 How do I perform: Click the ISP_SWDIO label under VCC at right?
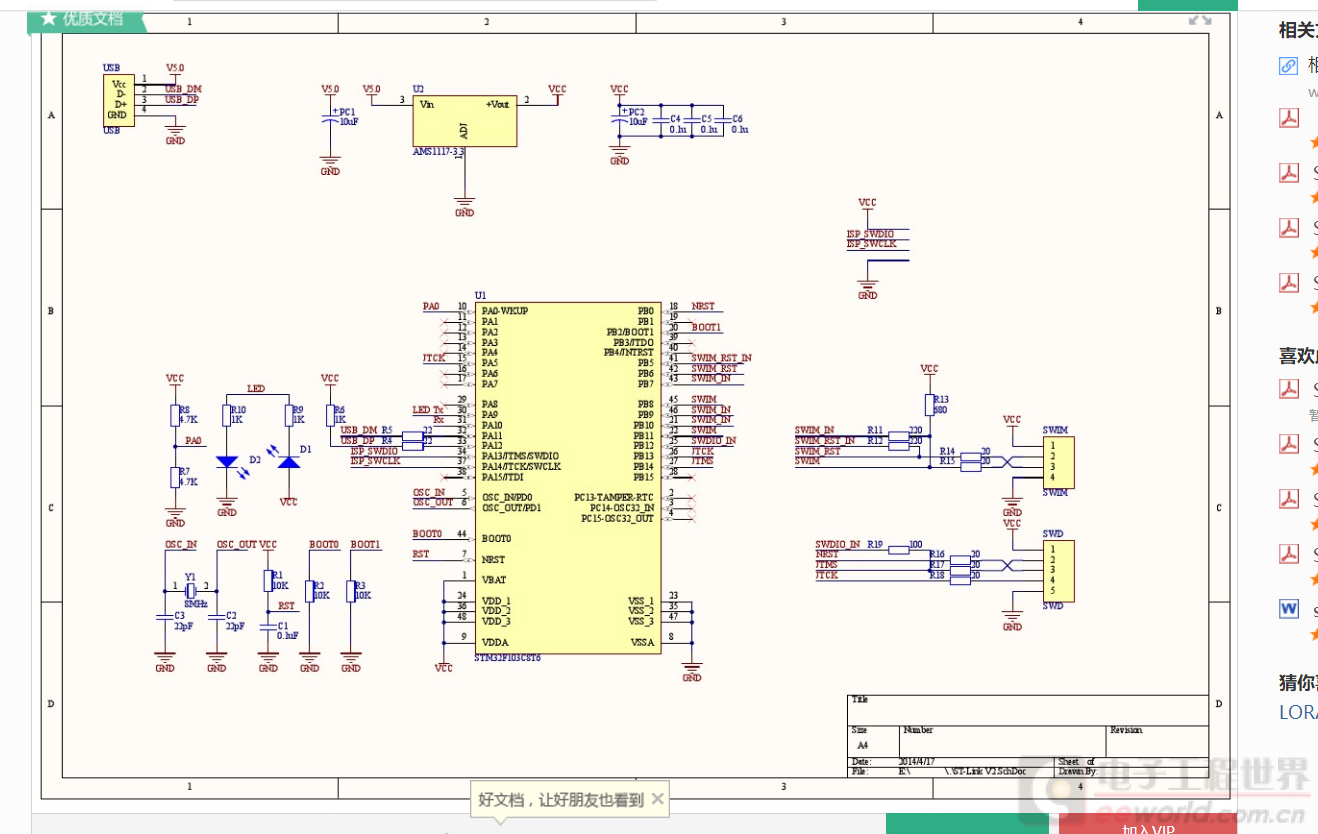[x=871, y=234]
